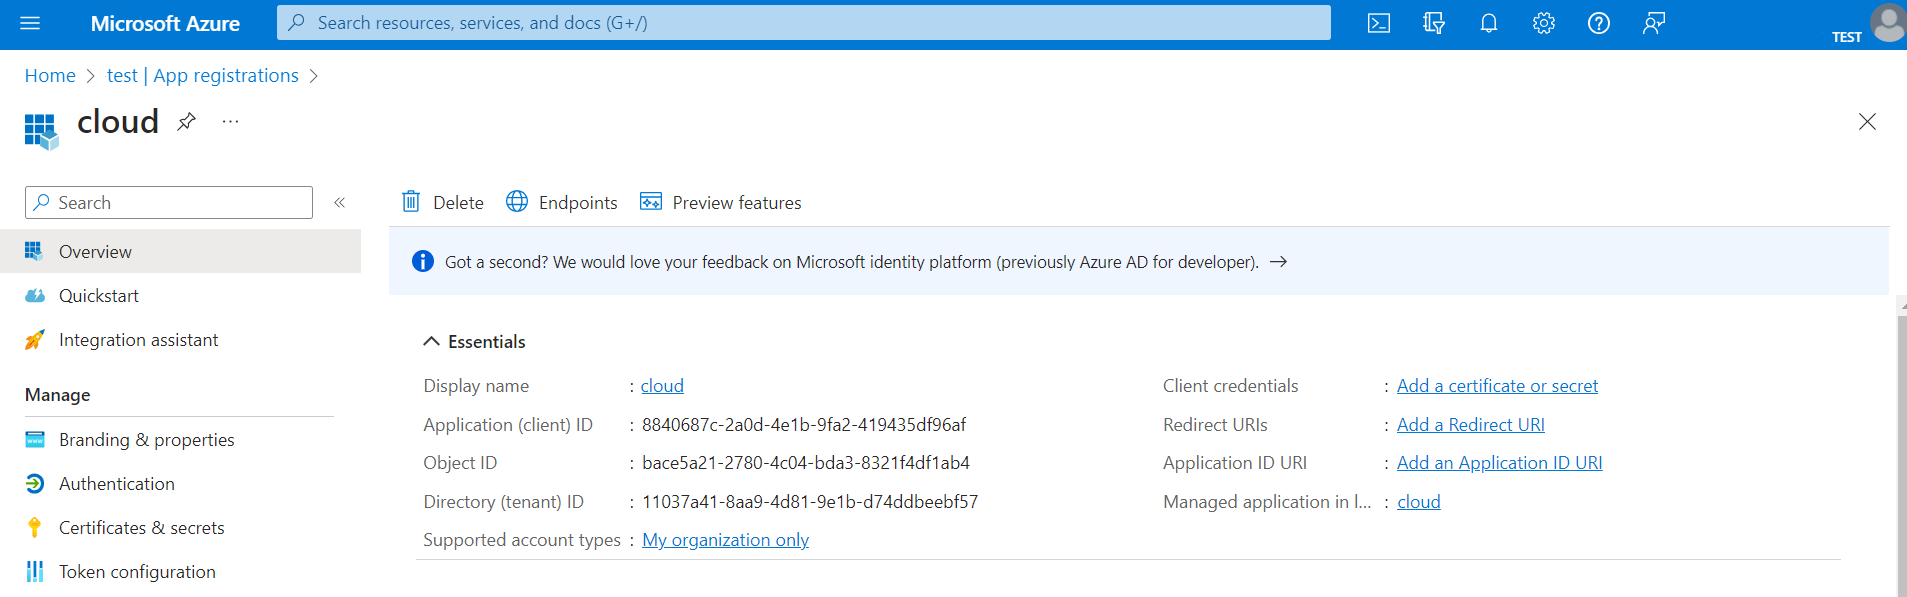The image size is (1907, 597).
Task: Focus the global search resources box
Action: coord(804,23)
